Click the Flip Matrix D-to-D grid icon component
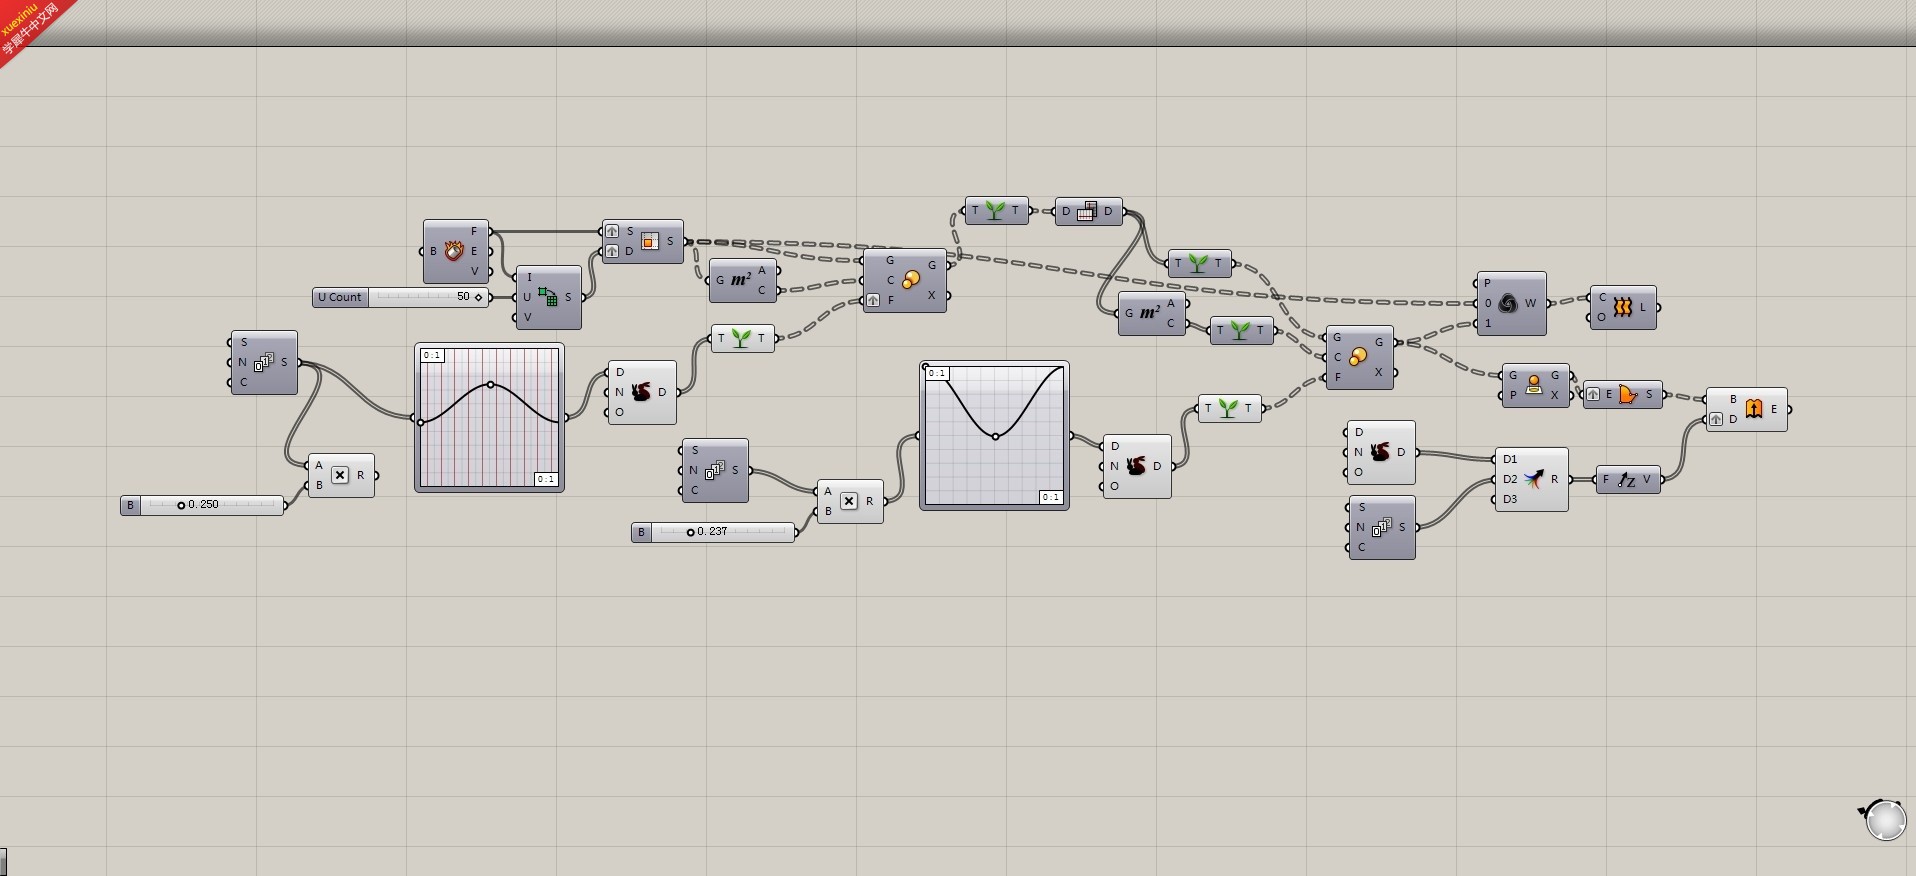 1088,211
